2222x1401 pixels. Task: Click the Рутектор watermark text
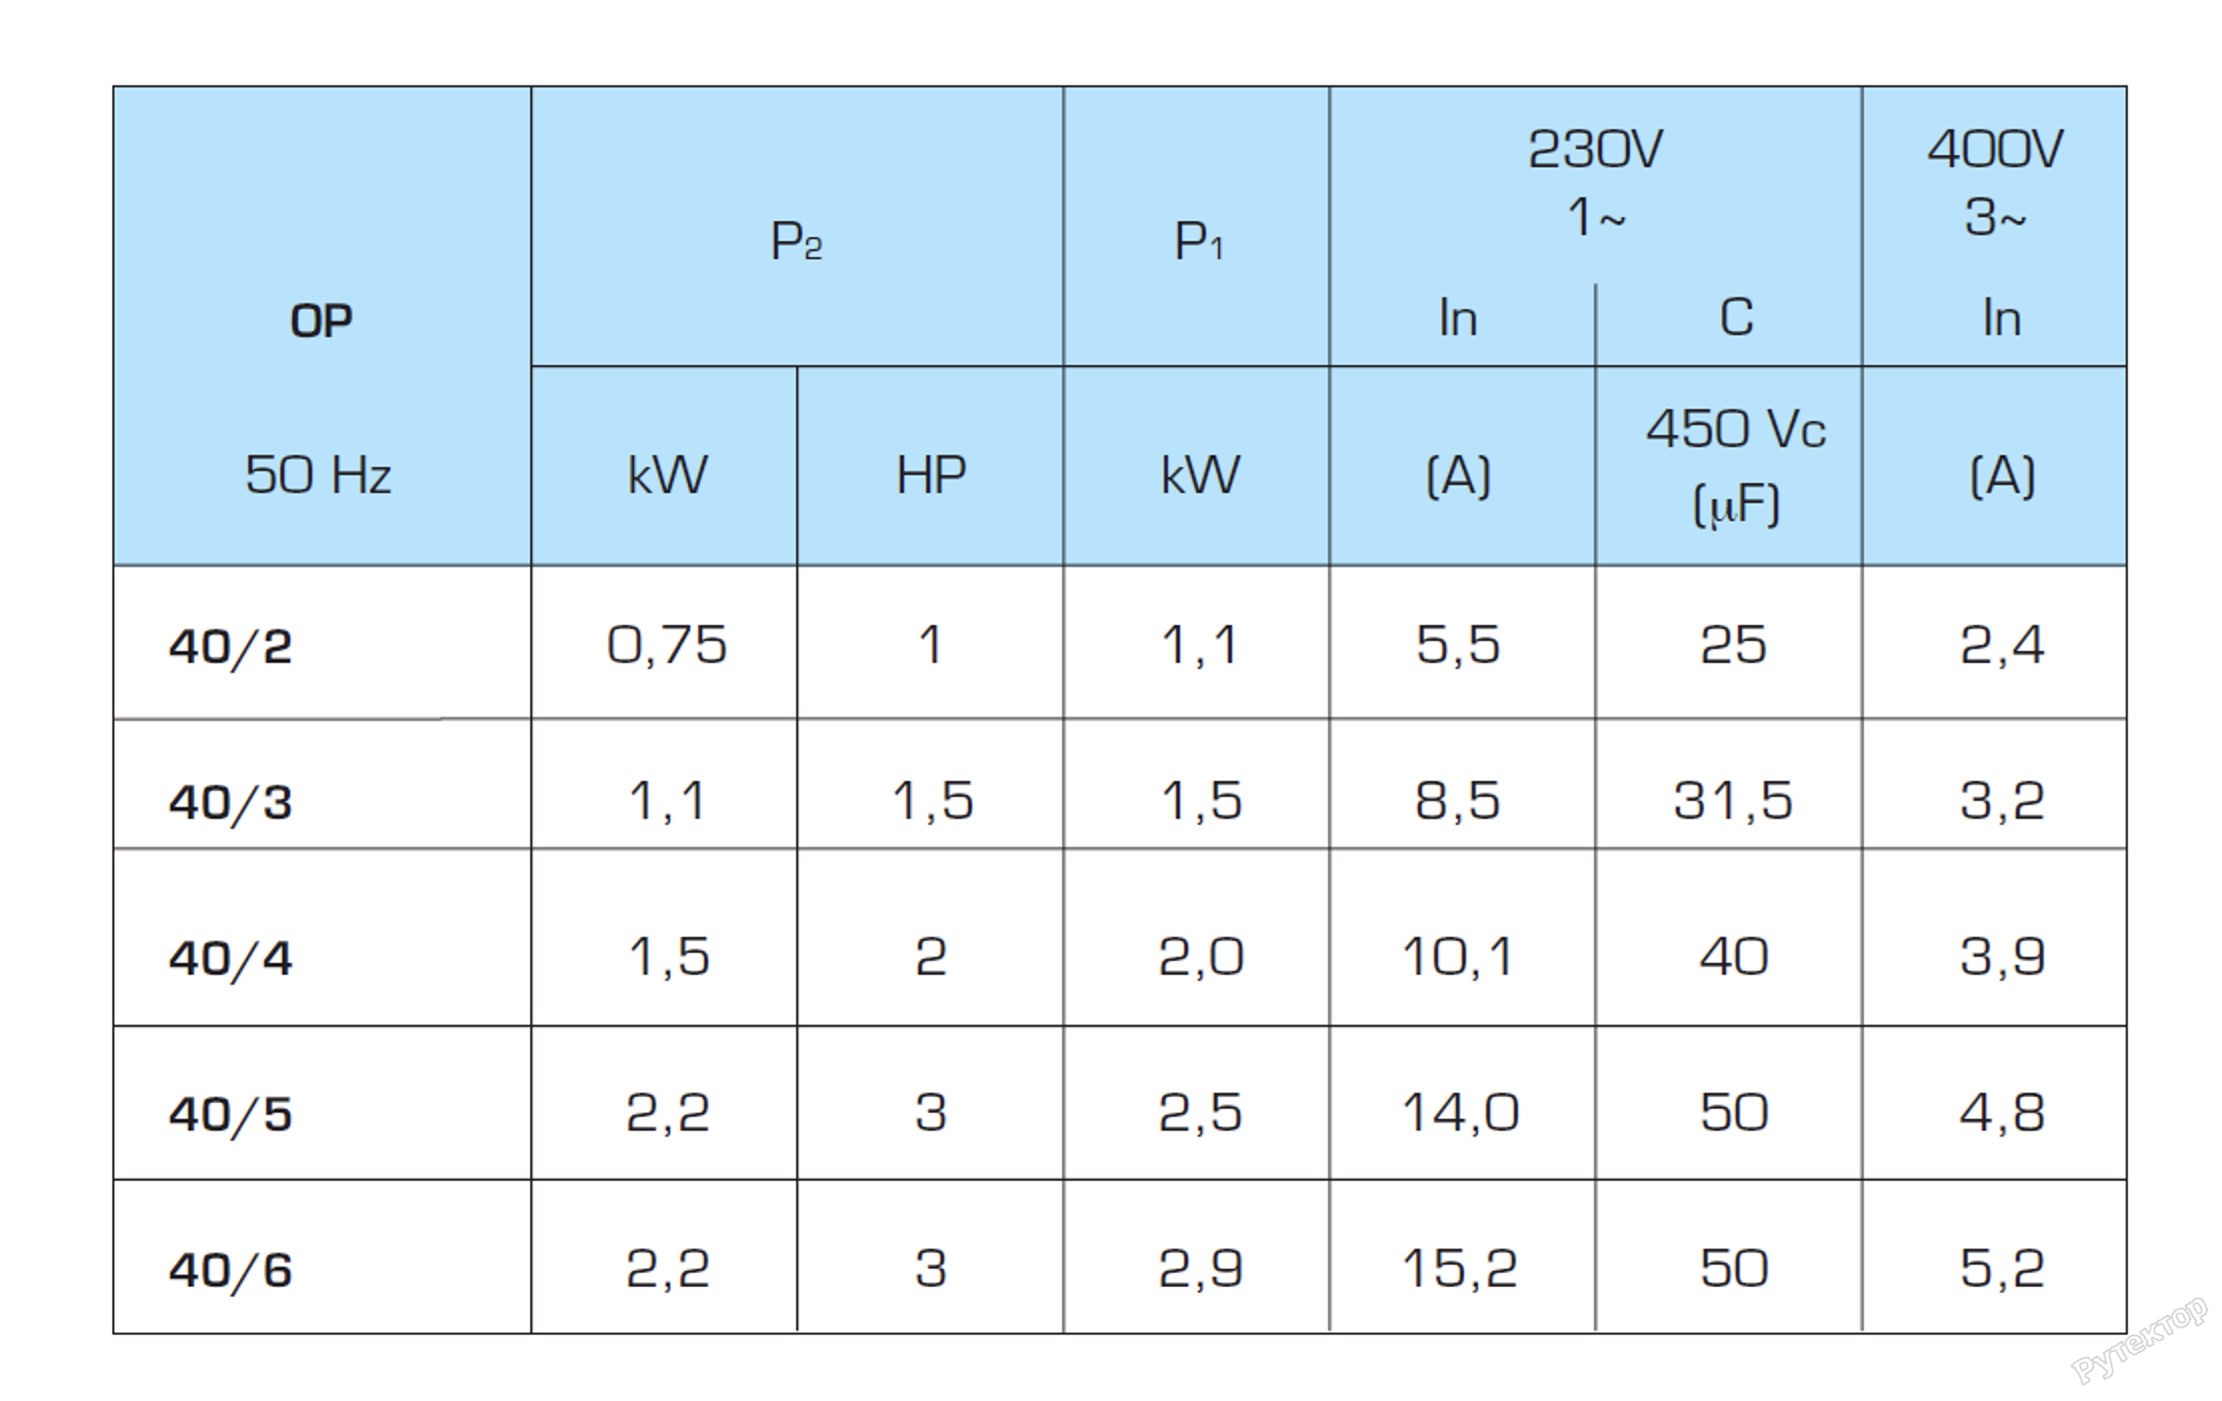[2139, 1342]
